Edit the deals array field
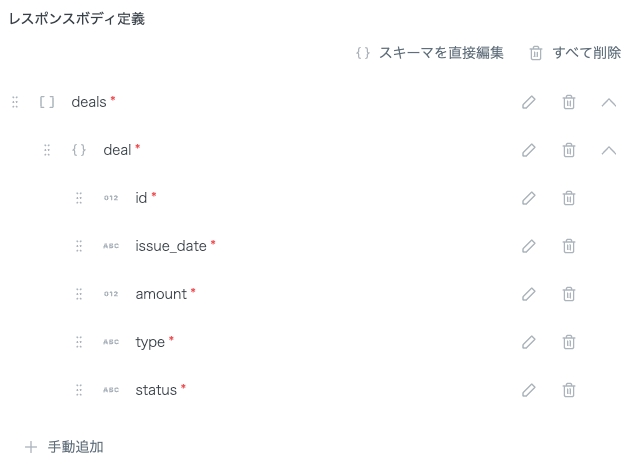The height and width of the screenshot is (475, 644). pyautogui.click(x=529, y=102)
